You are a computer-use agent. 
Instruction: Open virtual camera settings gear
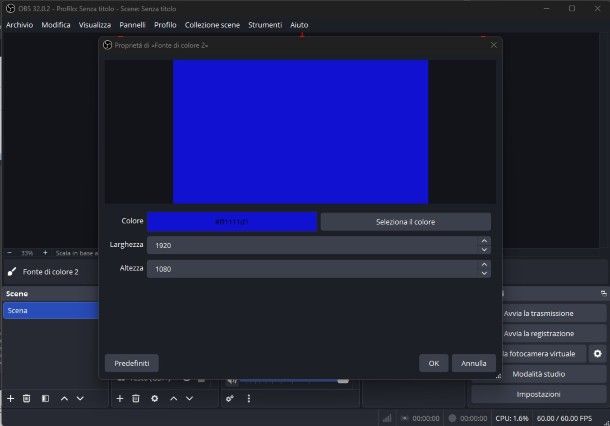coord(597,354)
